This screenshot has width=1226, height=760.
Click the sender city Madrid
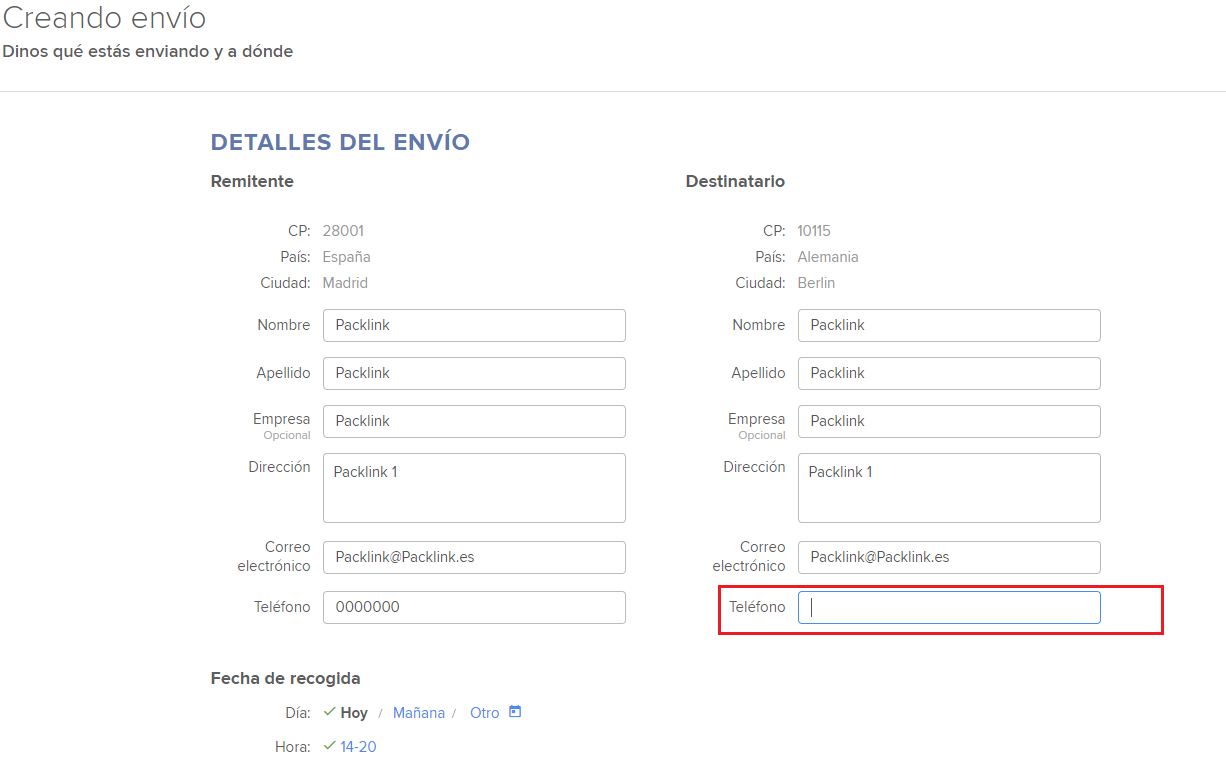click(x=345, y=283)
